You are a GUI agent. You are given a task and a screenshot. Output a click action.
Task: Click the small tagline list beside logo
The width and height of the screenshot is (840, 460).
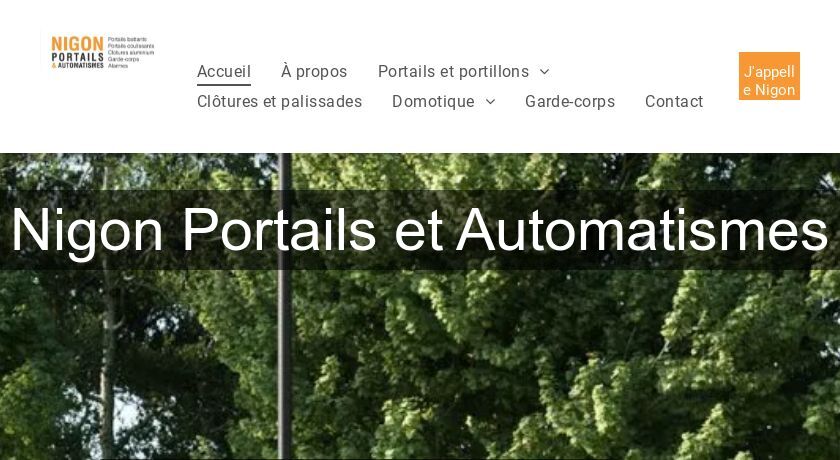tap(131, 52)
